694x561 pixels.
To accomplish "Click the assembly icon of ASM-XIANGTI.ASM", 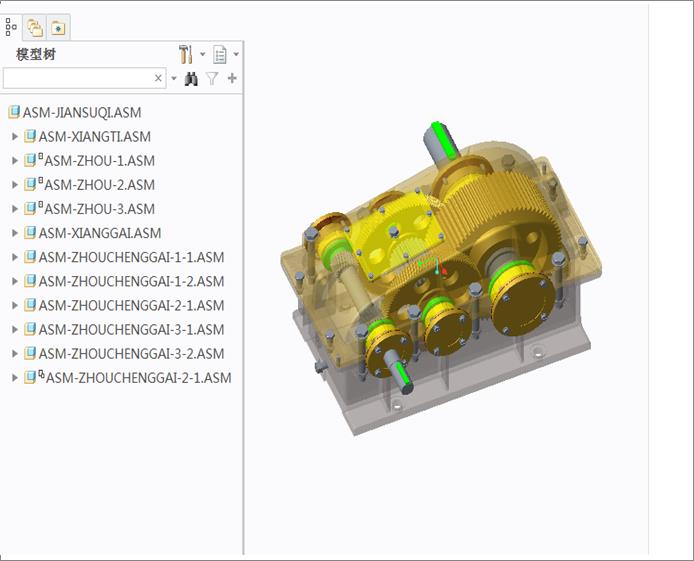I will click(30, 136).
